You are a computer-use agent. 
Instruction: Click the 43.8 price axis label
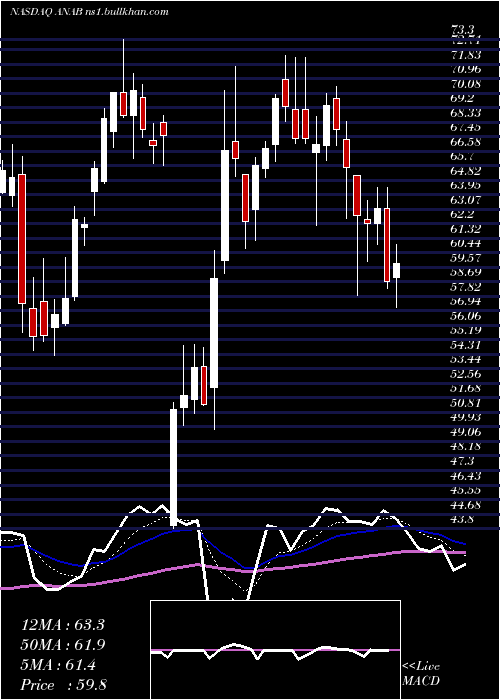pos(463,519)
